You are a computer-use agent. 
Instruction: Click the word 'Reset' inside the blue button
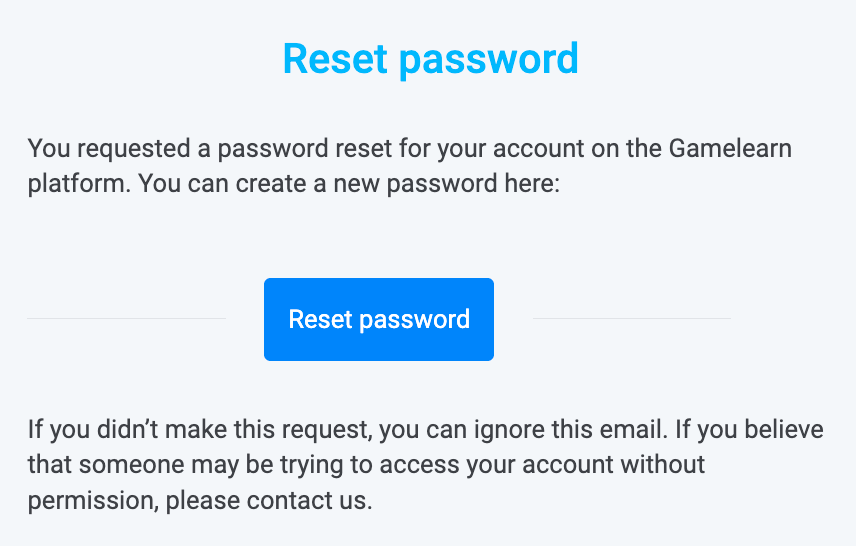320,319
